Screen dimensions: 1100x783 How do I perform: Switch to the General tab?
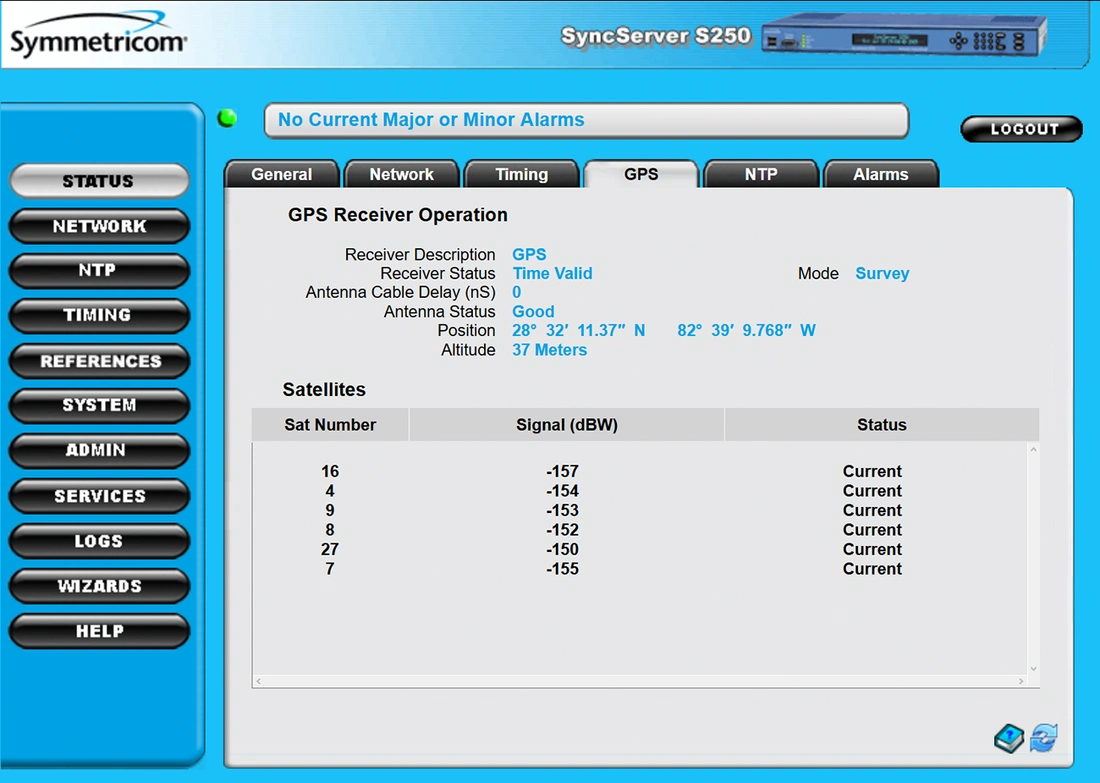pos(282,174)
